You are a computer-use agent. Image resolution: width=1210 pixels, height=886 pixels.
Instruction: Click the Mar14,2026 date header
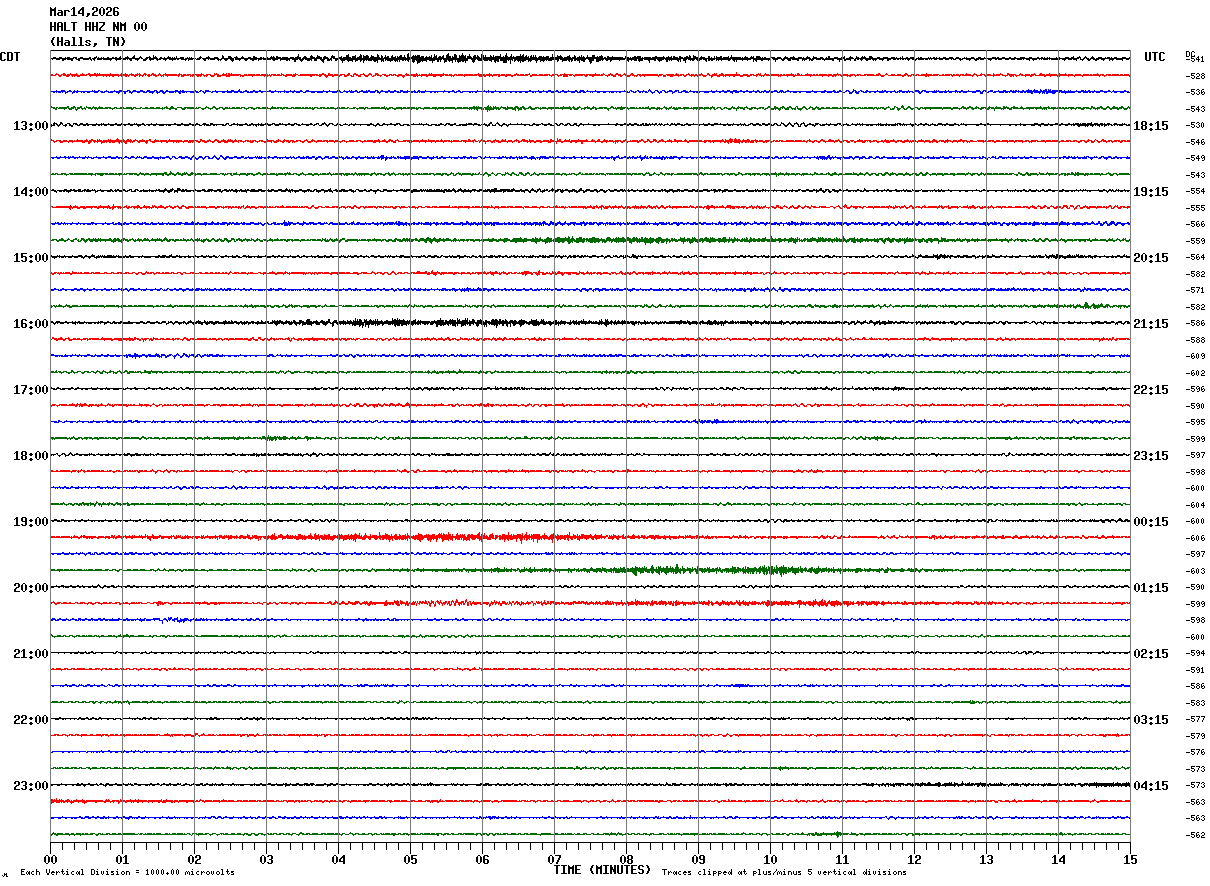(x=84, y=12)
